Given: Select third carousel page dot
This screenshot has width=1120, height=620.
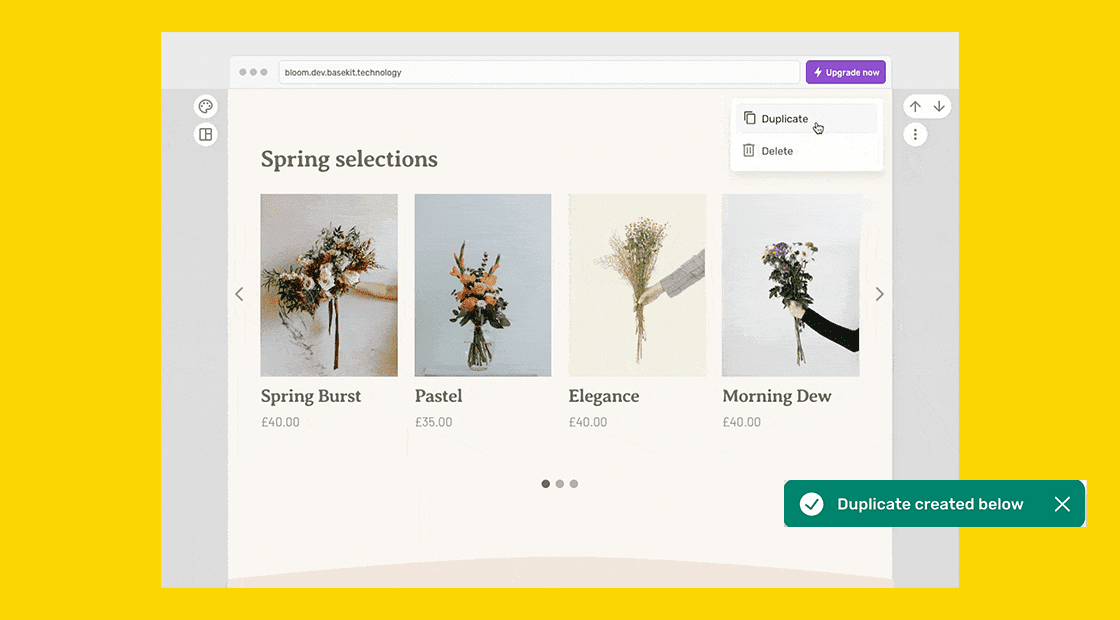Looking at the screenshot, I should (x=574, y=484).
